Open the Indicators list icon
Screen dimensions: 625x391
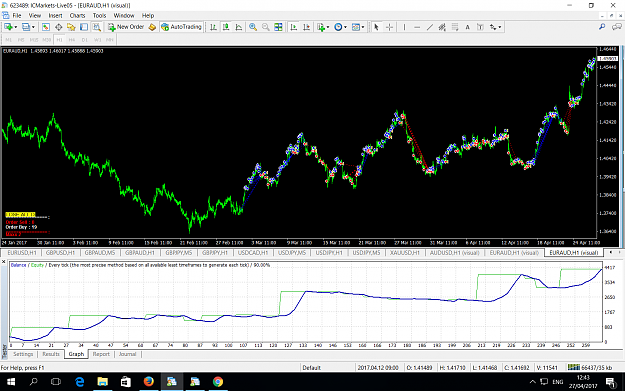click(x=321, y=27)
